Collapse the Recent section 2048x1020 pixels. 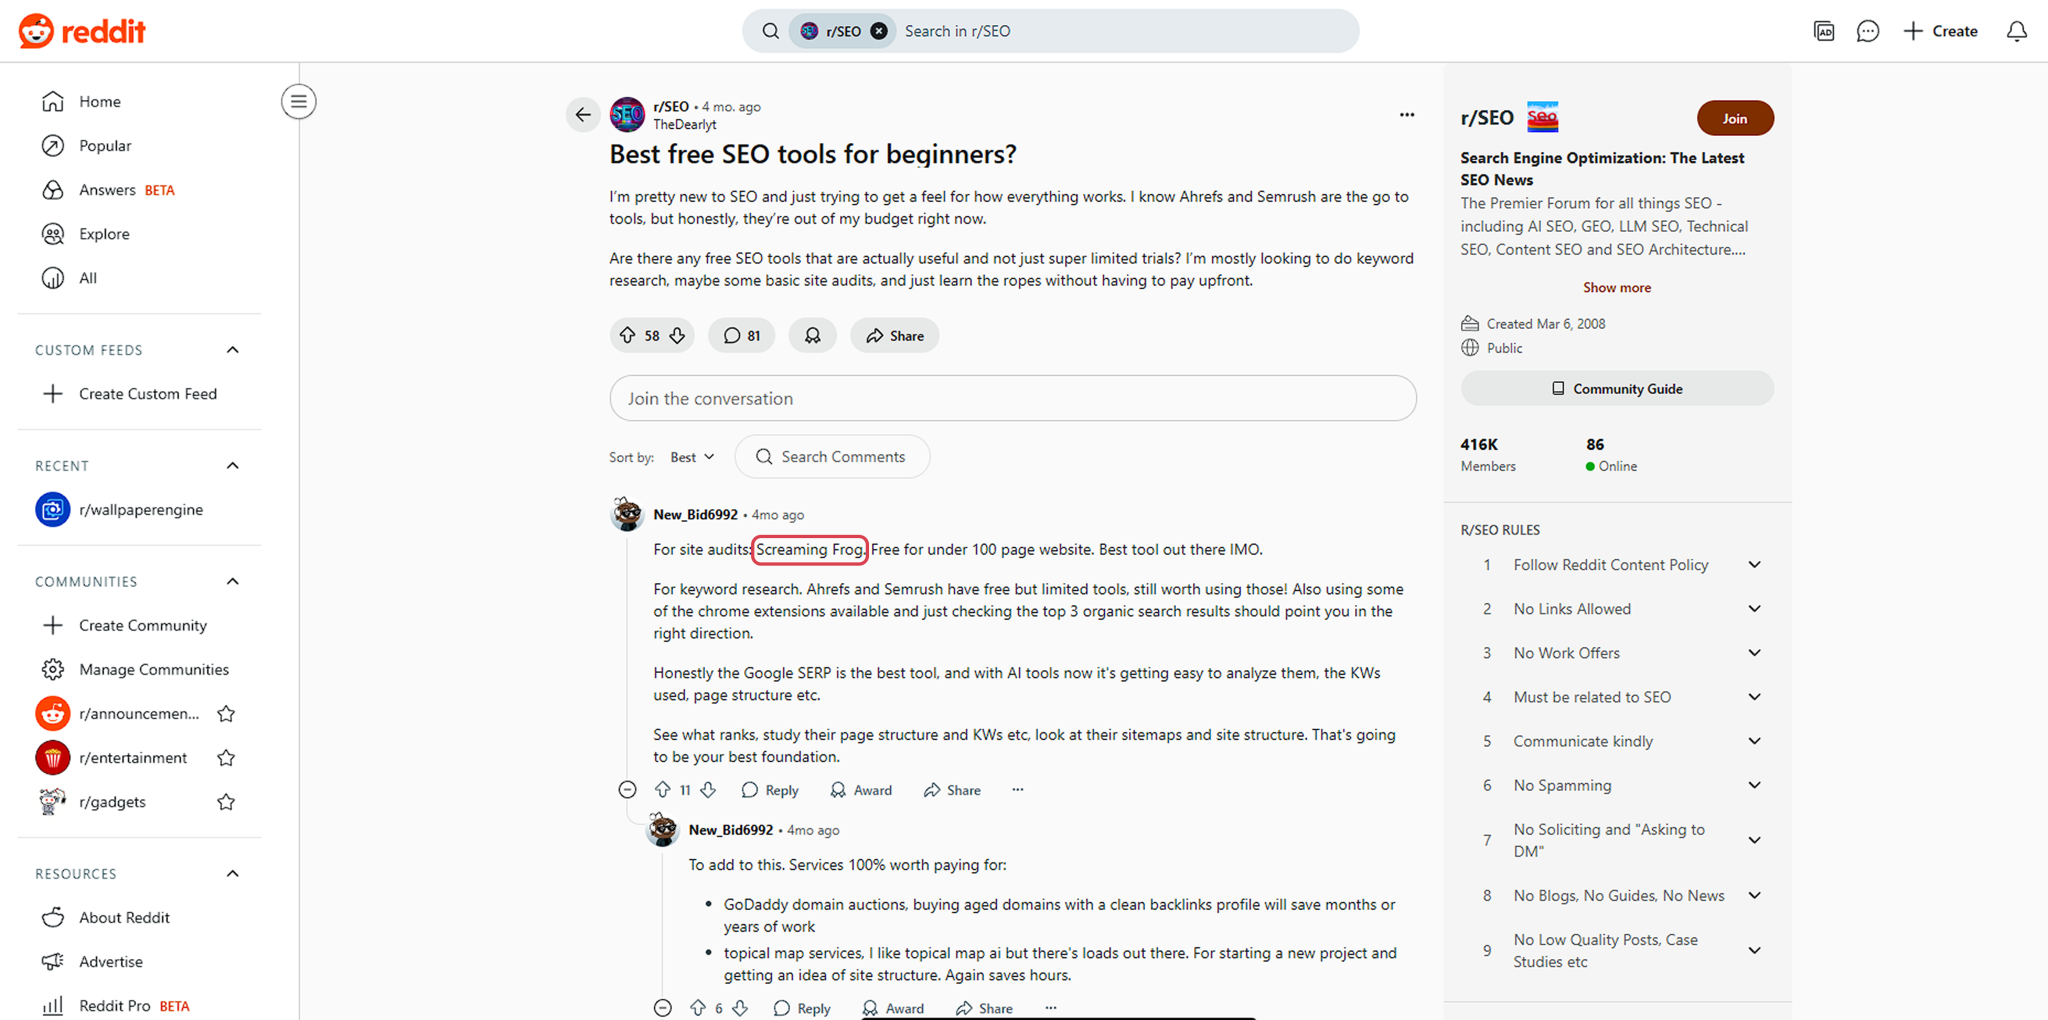click(232, 466)
